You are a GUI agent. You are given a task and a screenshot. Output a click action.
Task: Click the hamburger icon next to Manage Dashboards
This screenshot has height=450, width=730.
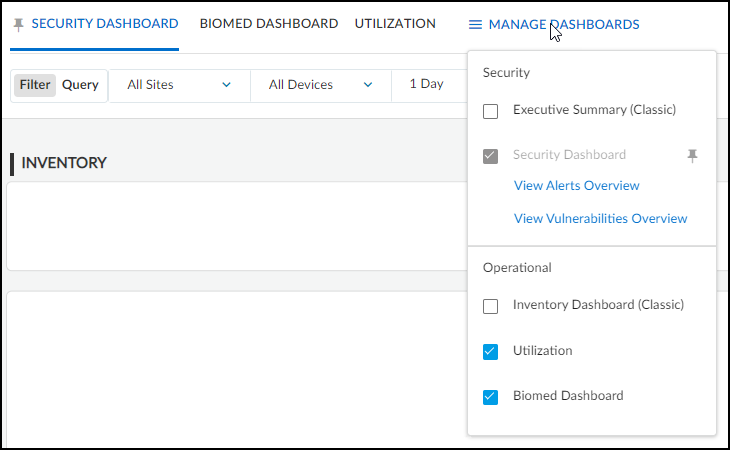[x=476, y=24]
